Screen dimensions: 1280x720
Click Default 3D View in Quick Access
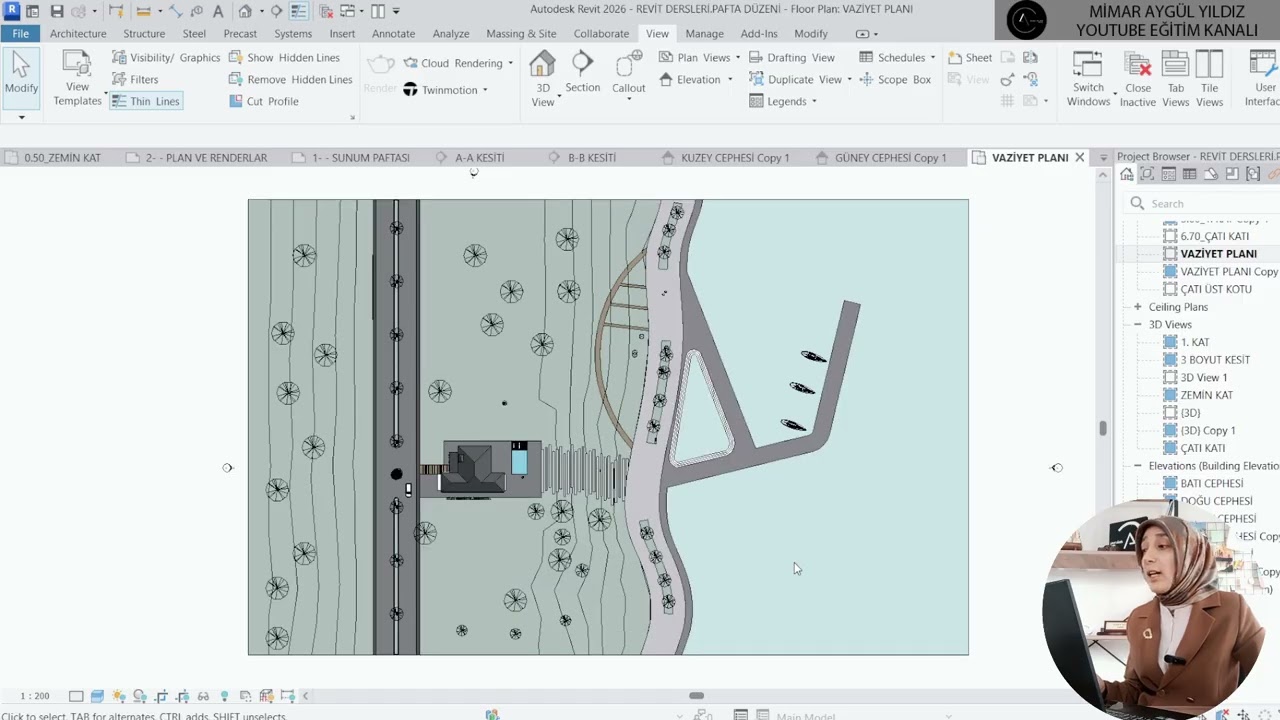[245, 11]
